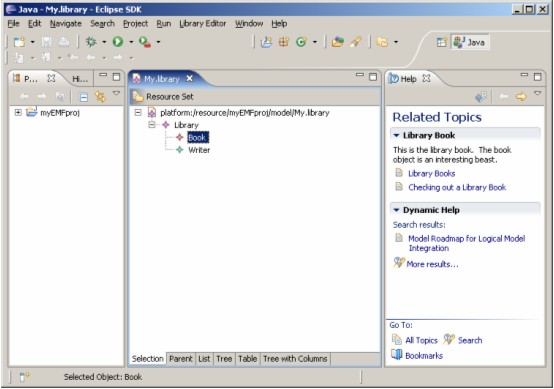Open the New Java Class dropdown arrow
The image size is (554, 389).
tap(315, 42)
